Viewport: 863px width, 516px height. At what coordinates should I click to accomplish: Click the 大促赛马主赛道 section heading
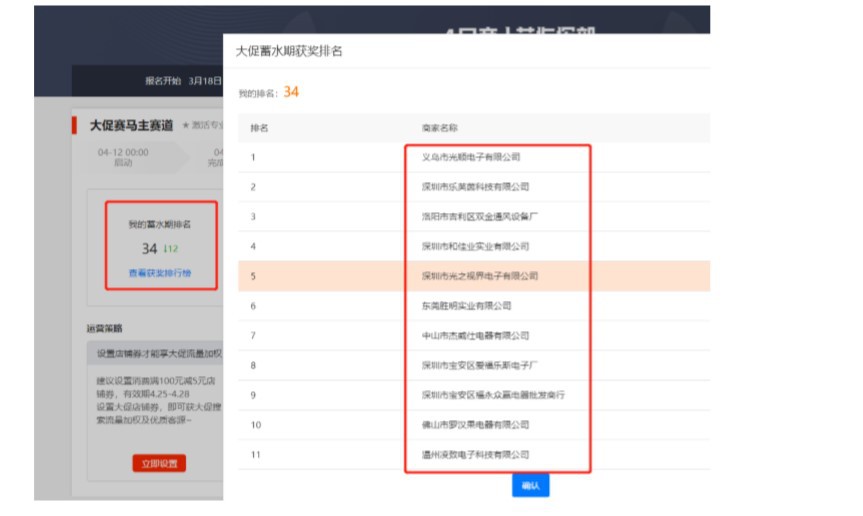pos(131,126)
